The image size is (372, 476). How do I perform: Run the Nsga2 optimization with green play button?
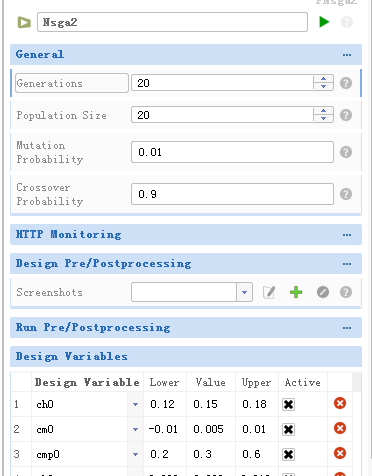(324, 22)
